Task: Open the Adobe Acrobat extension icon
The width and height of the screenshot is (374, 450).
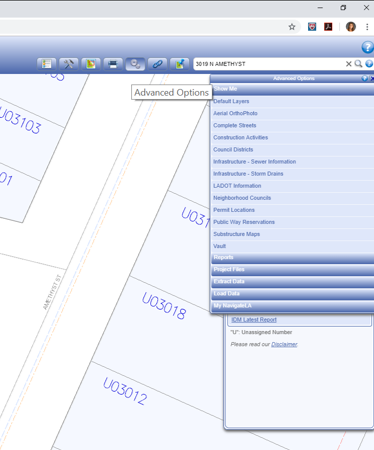Action: pos(328,27)
